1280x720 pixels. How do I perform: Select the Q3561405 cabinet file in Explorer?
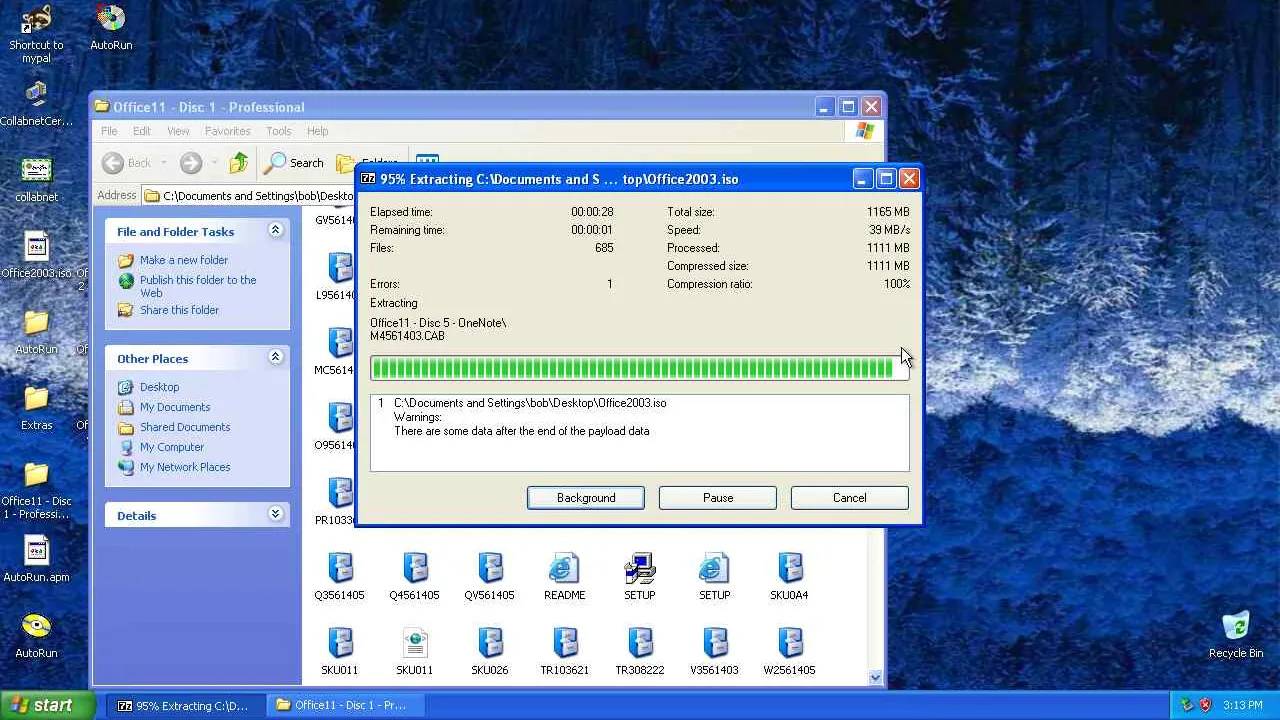(340, 578)
